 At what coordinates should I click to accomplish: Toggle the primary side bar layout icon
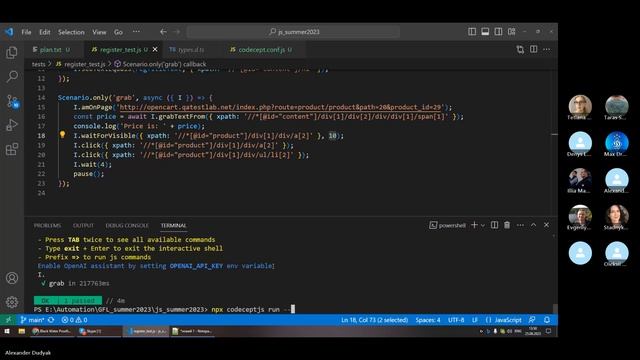click(472, 31)
